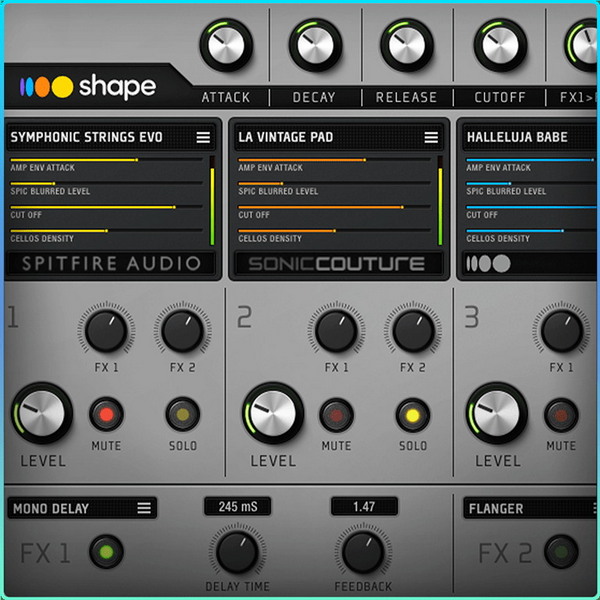Click the Symphonic Strings level meter
The height and width of the screenshot is (600, 600).
click(212, 201)
